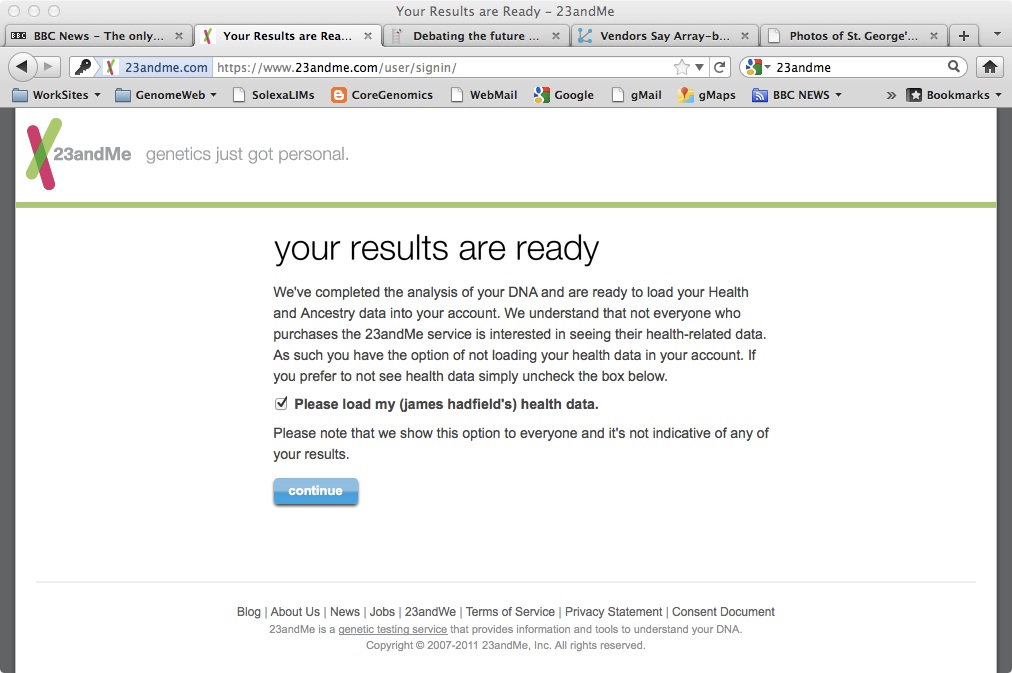Reload the page with the refresh icon
The width and height of the screenshot is (1012, 673).
(x=720, y=67)
